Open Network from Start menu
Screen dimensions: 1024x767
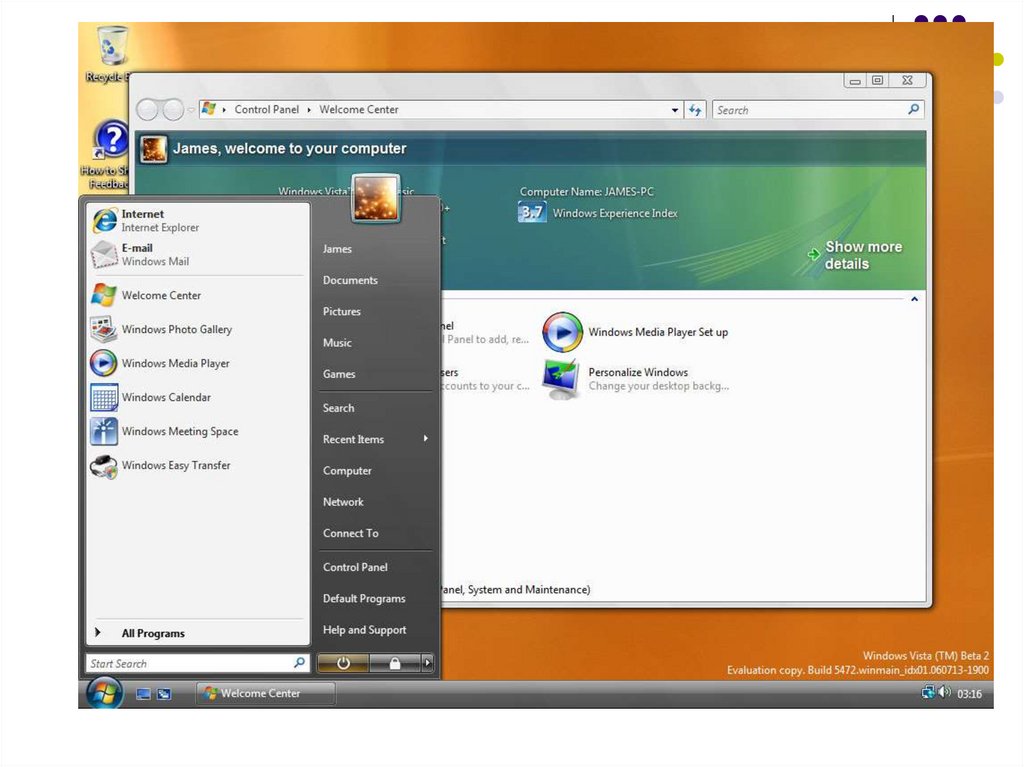click(343, 502)
